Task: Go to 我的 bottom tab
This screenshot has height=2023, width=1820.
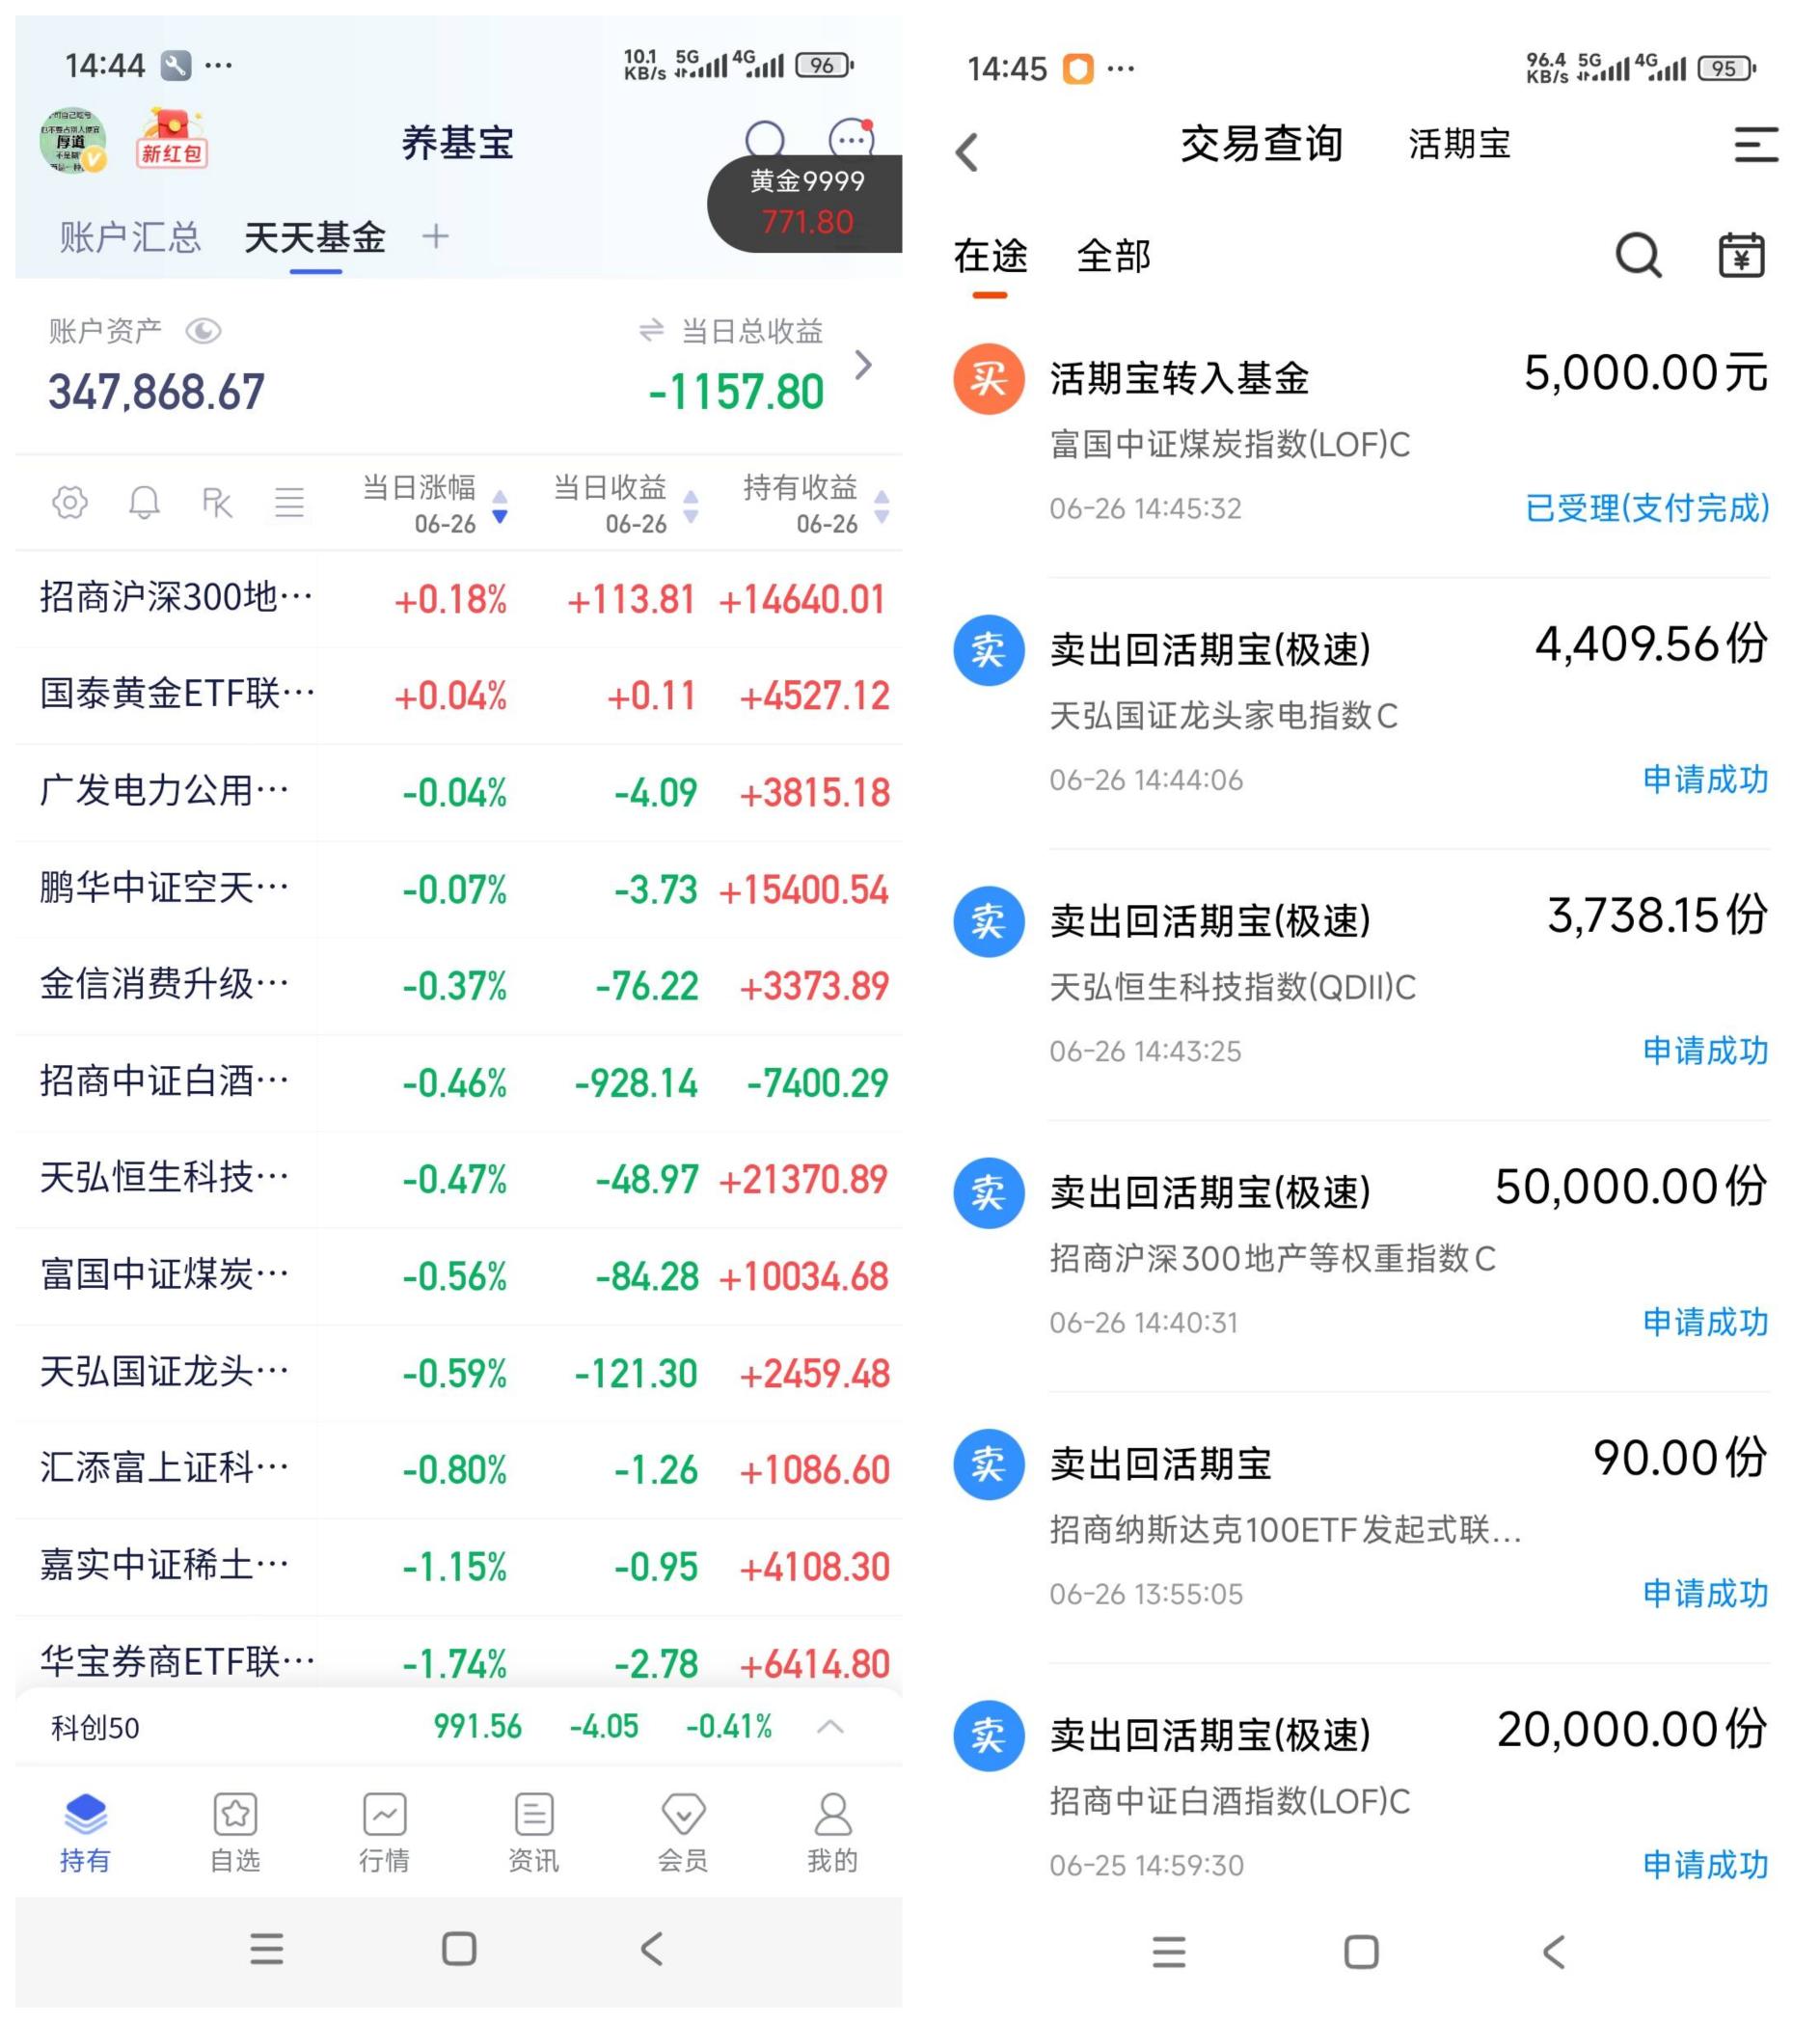Action: click(x=833, y=1832)
